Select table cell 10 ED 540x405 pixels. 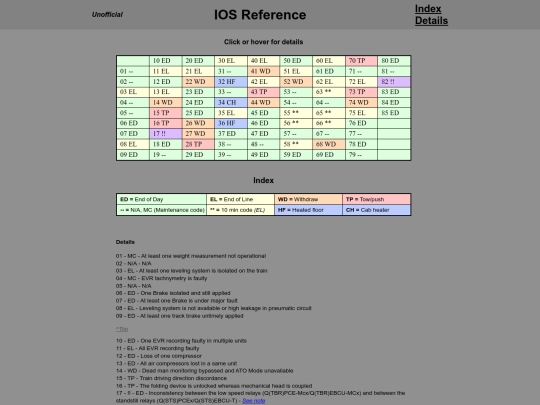pyautogui.click(x=166, y=61)
